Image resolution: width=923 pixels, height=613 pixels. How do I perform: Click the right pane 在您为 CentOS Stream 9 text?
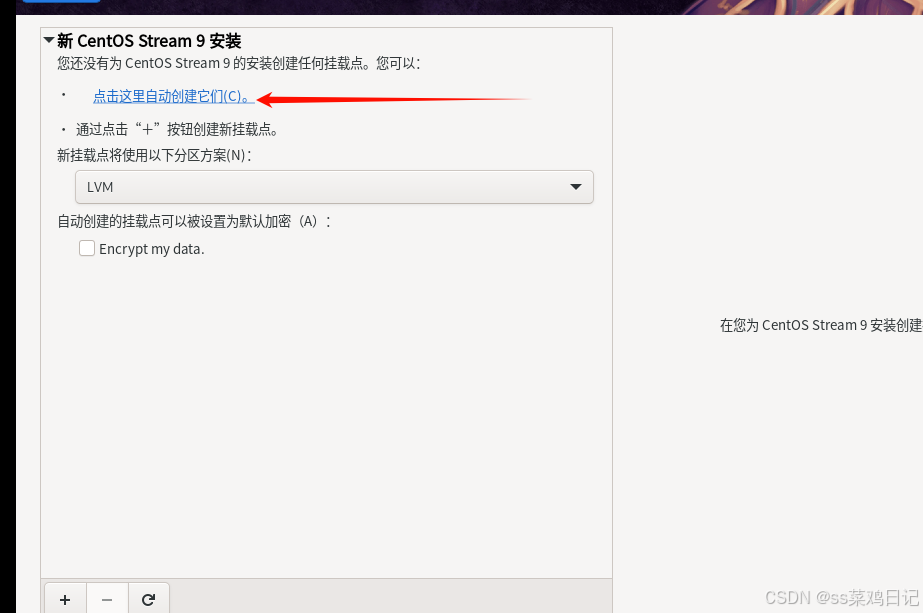tap(821, 325)
